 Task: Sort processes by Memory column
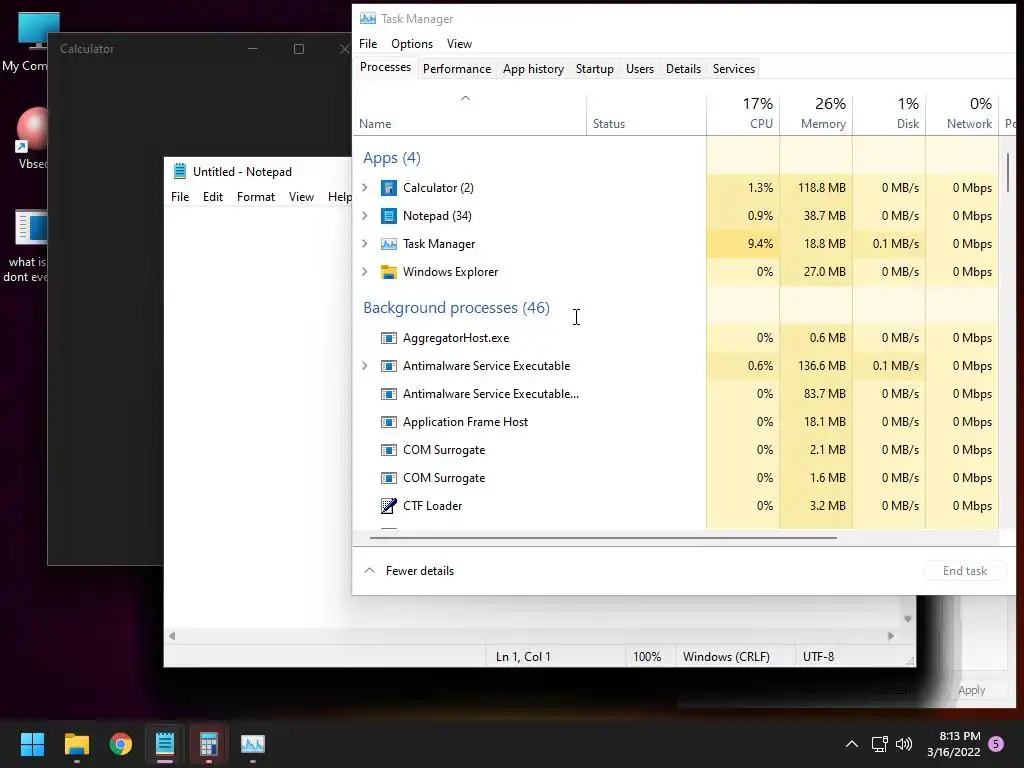point(816,114)
